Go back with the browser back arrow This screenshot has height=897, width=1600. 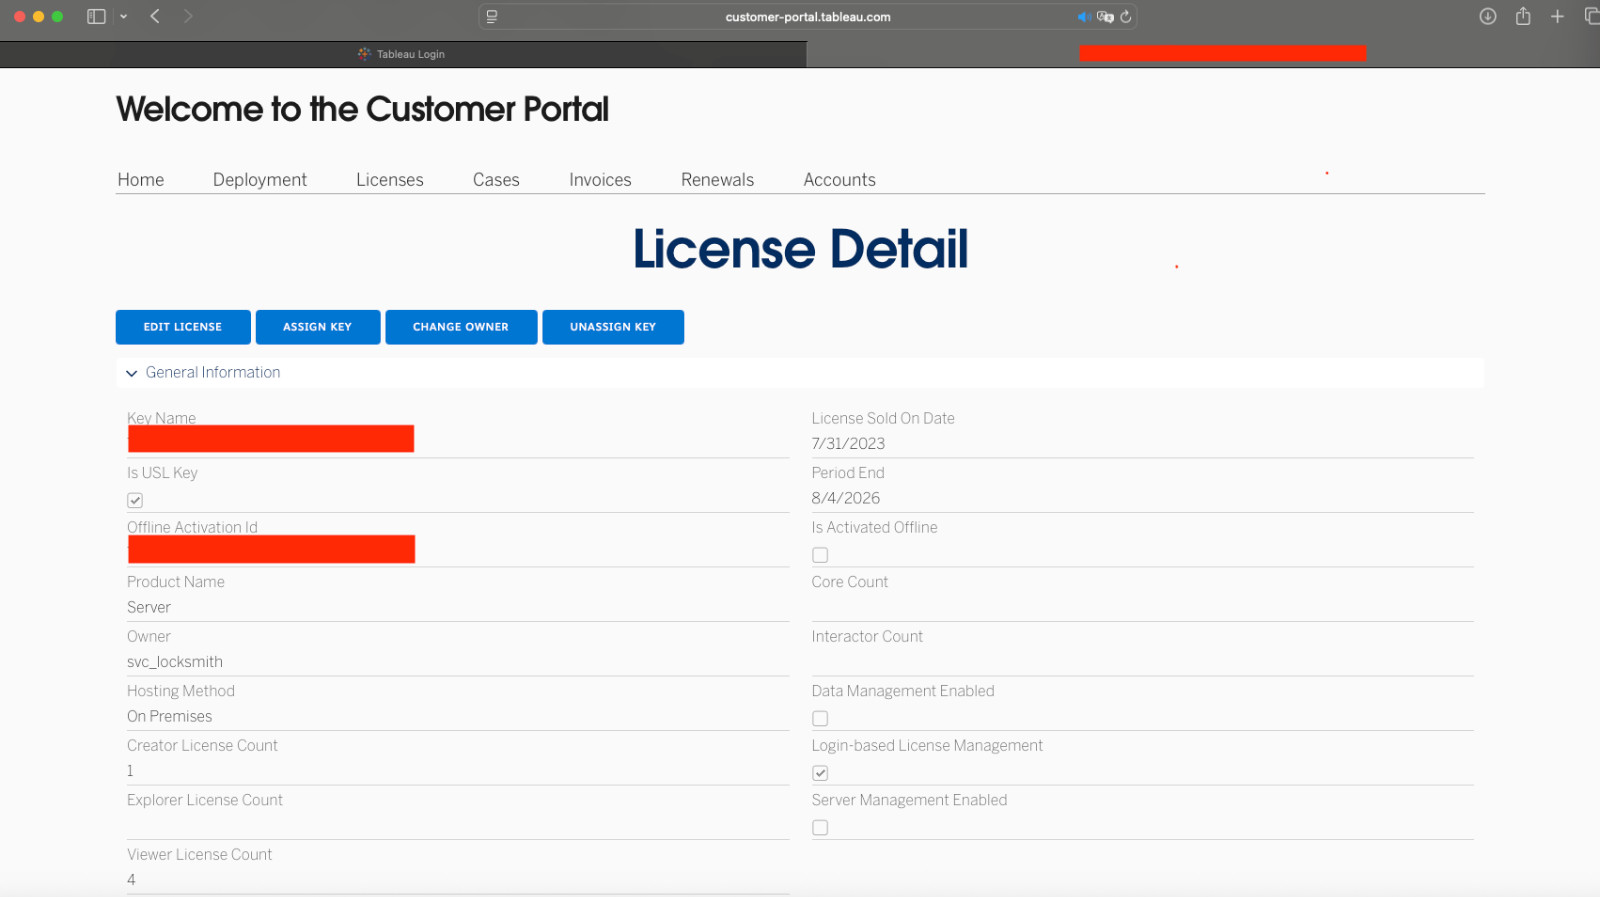(155, 16)
